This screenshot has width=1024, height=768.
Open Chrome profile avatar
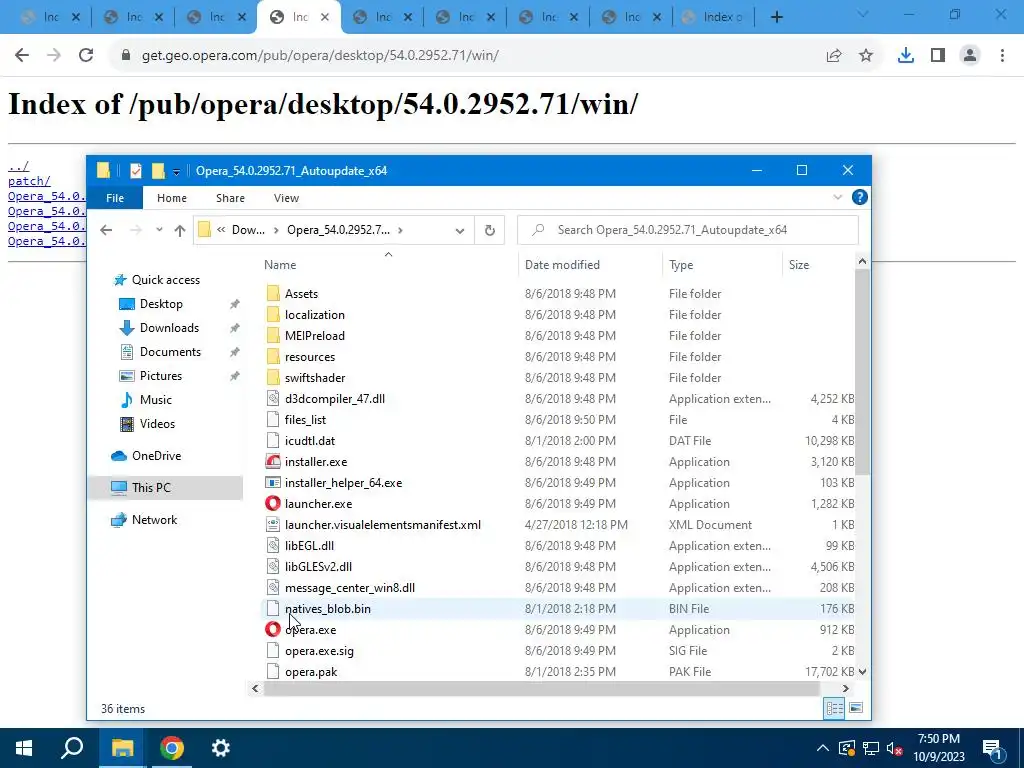tap(970, 56)
